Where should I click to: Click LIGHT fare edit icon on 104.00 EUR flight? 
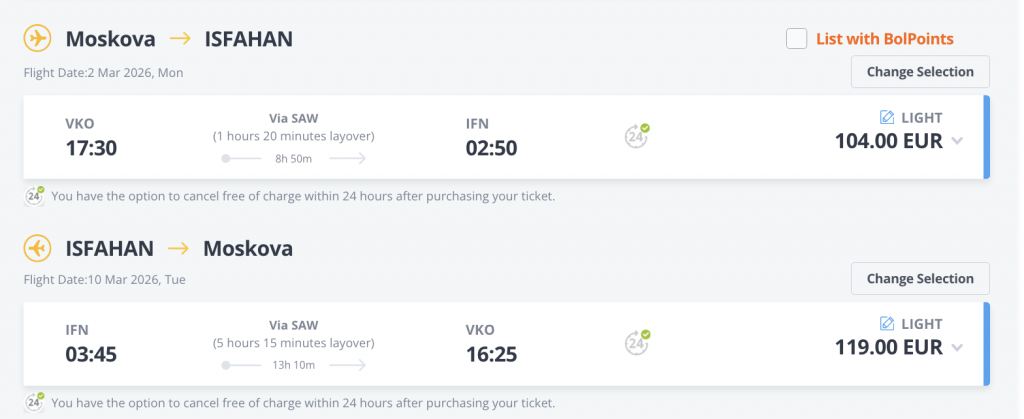point(887,117)
